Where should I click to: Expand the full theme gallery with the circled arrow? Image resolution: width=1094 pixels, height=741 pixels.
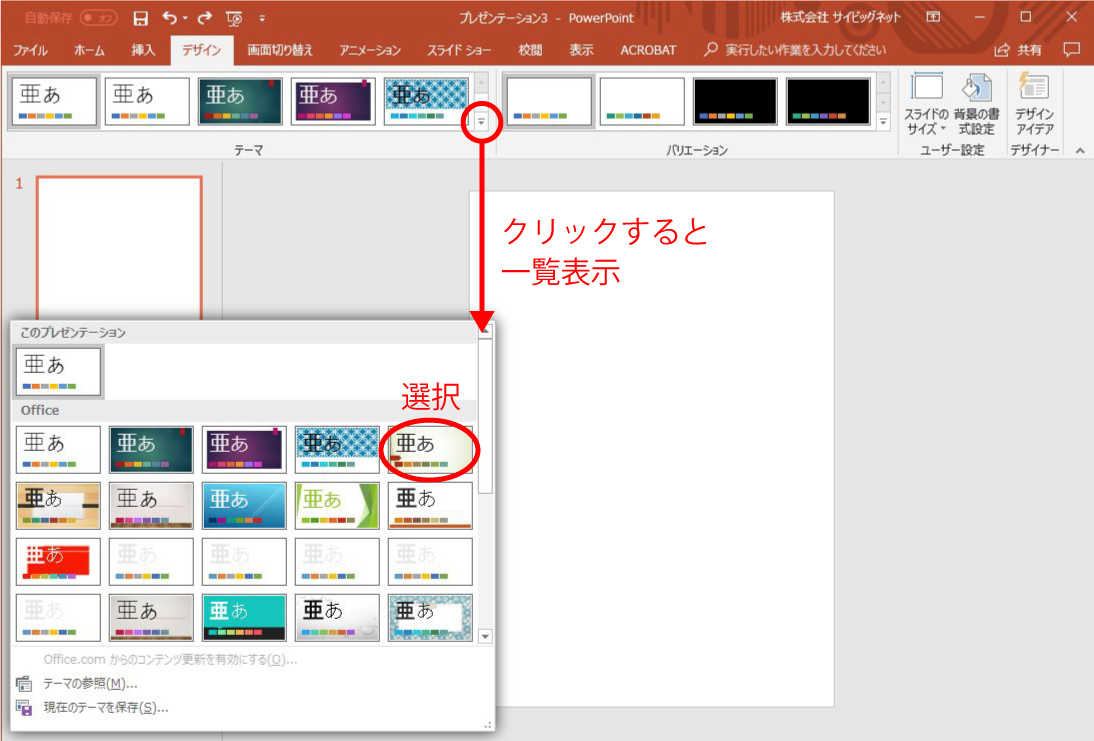(x=483, y=121)
